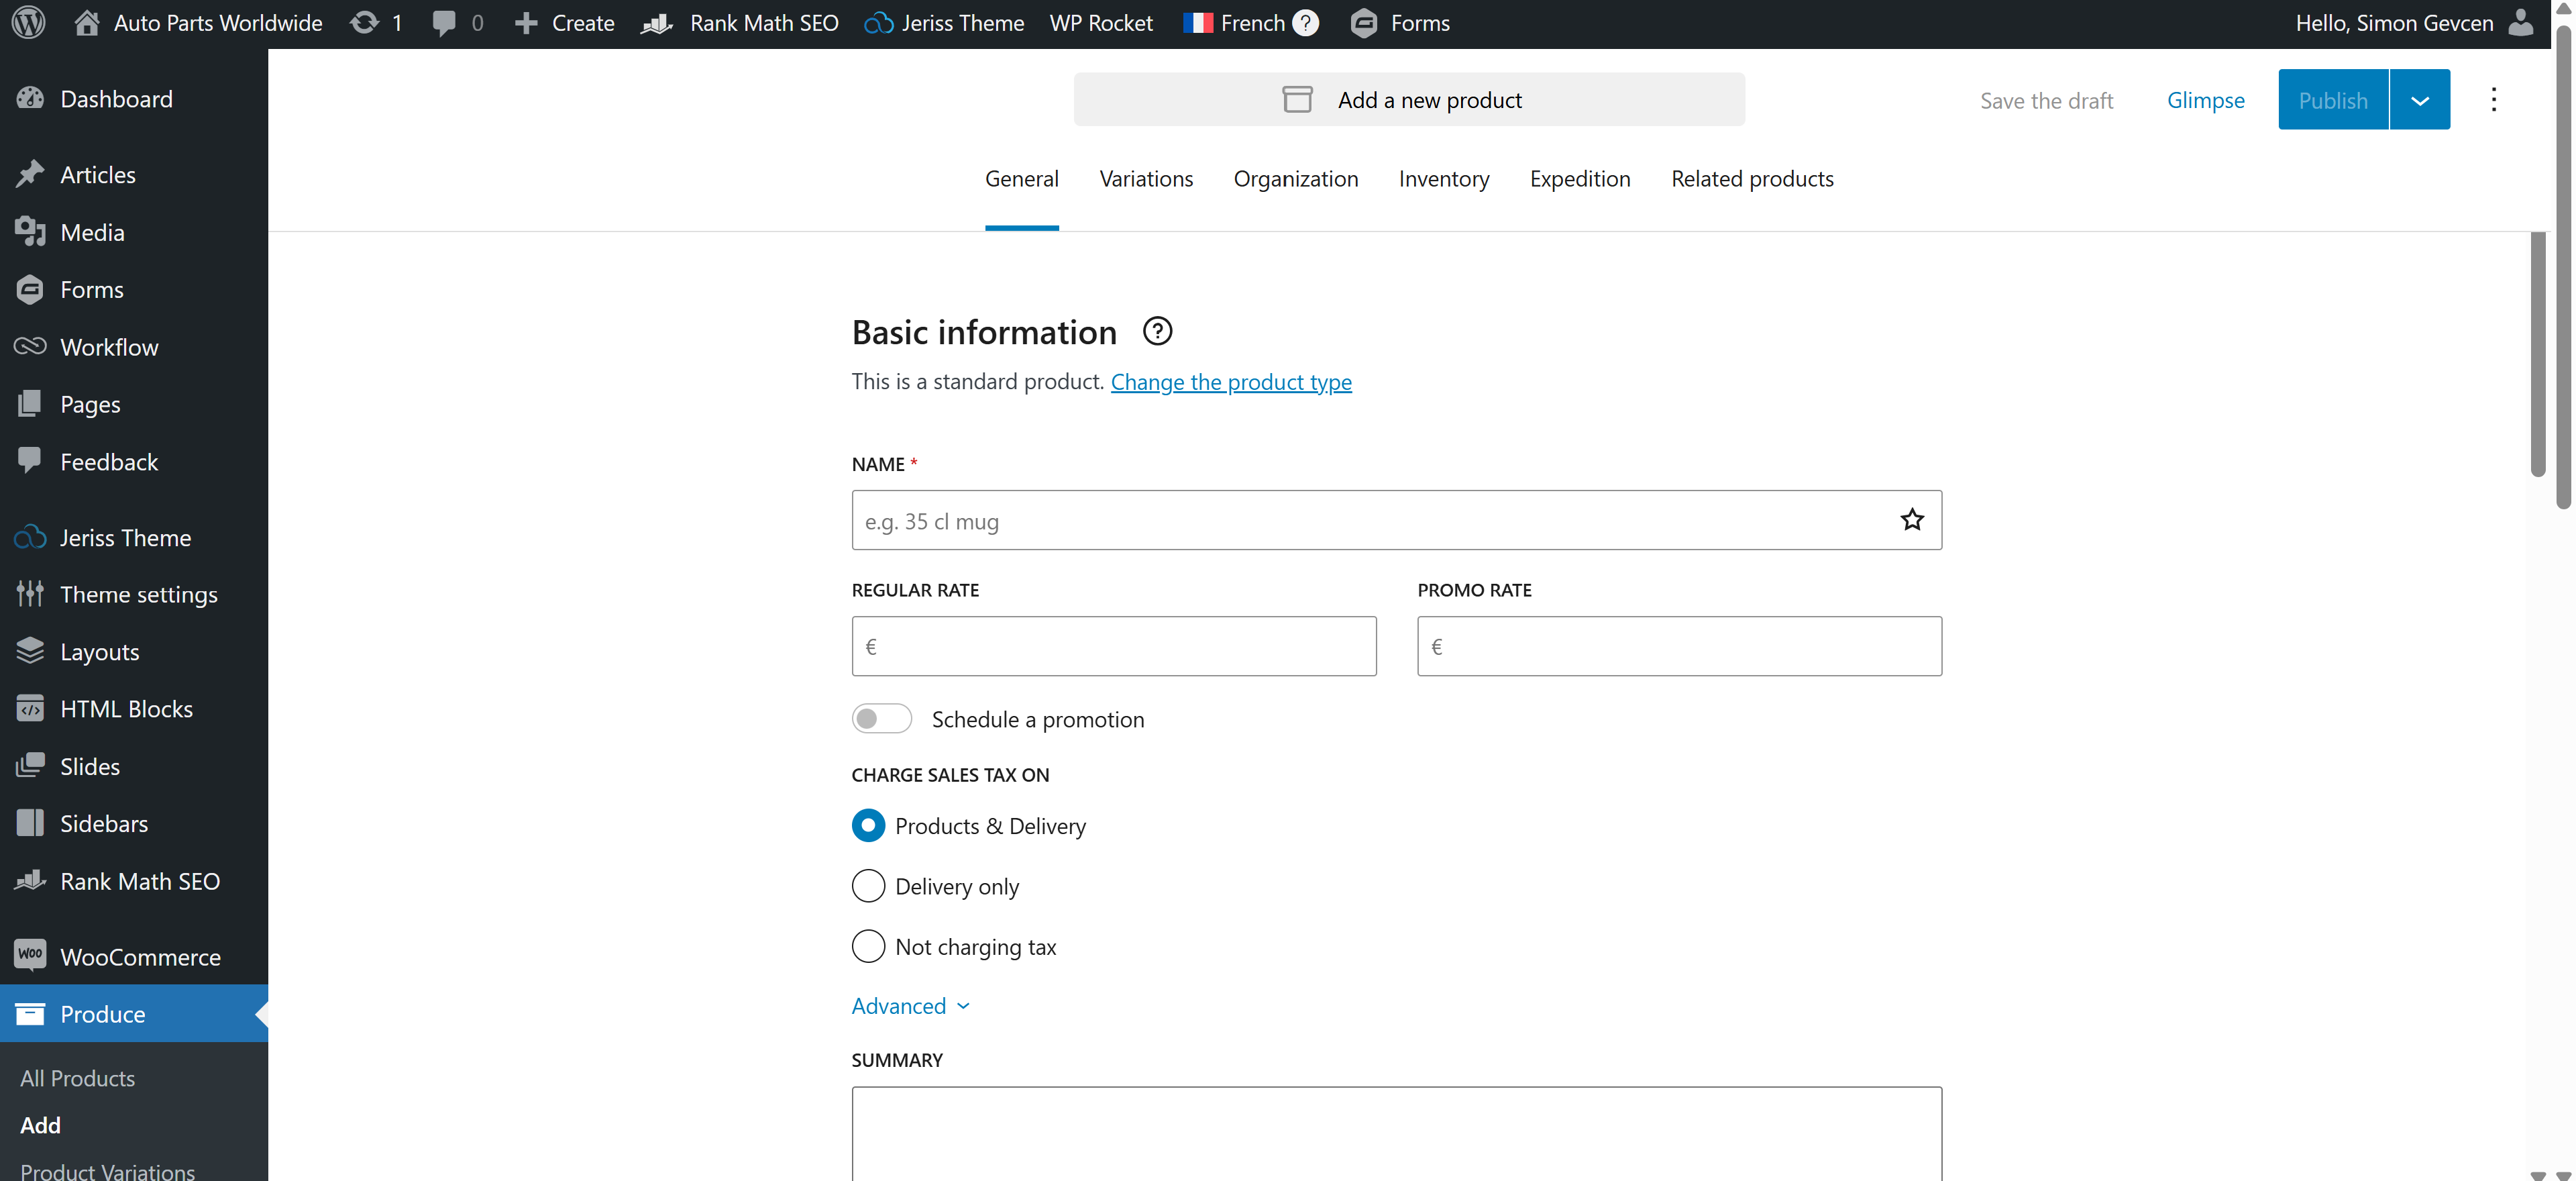2576x1181 pixels.
Task: Expand the Advanced section
Action: coord(910,1005)
